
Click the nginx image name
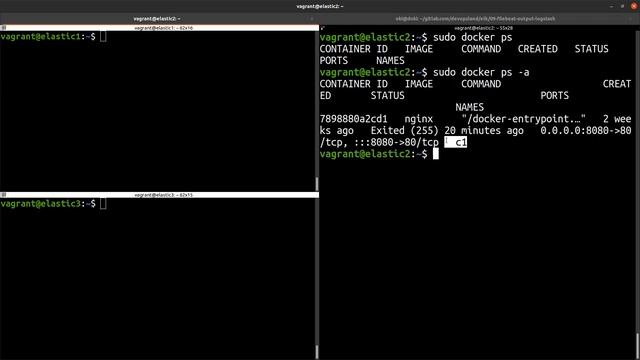click(x=419, y=119)
